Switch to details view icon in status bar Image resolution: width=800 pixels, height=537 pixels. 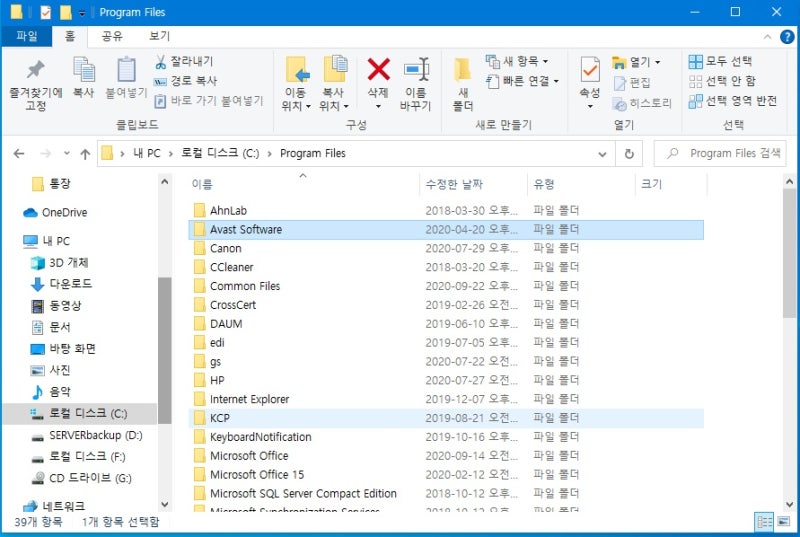coord(764,522)
